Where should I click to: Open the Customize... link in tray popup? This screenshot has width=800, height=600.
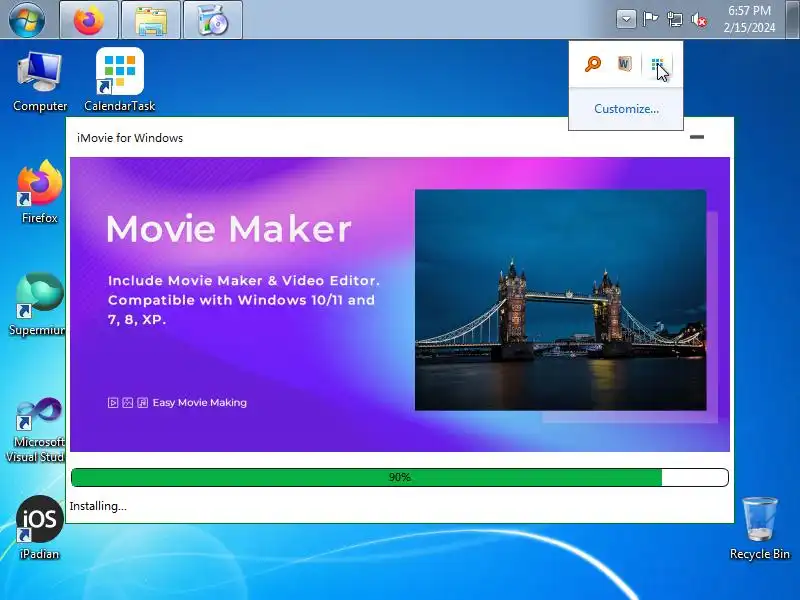click(626, 109)
